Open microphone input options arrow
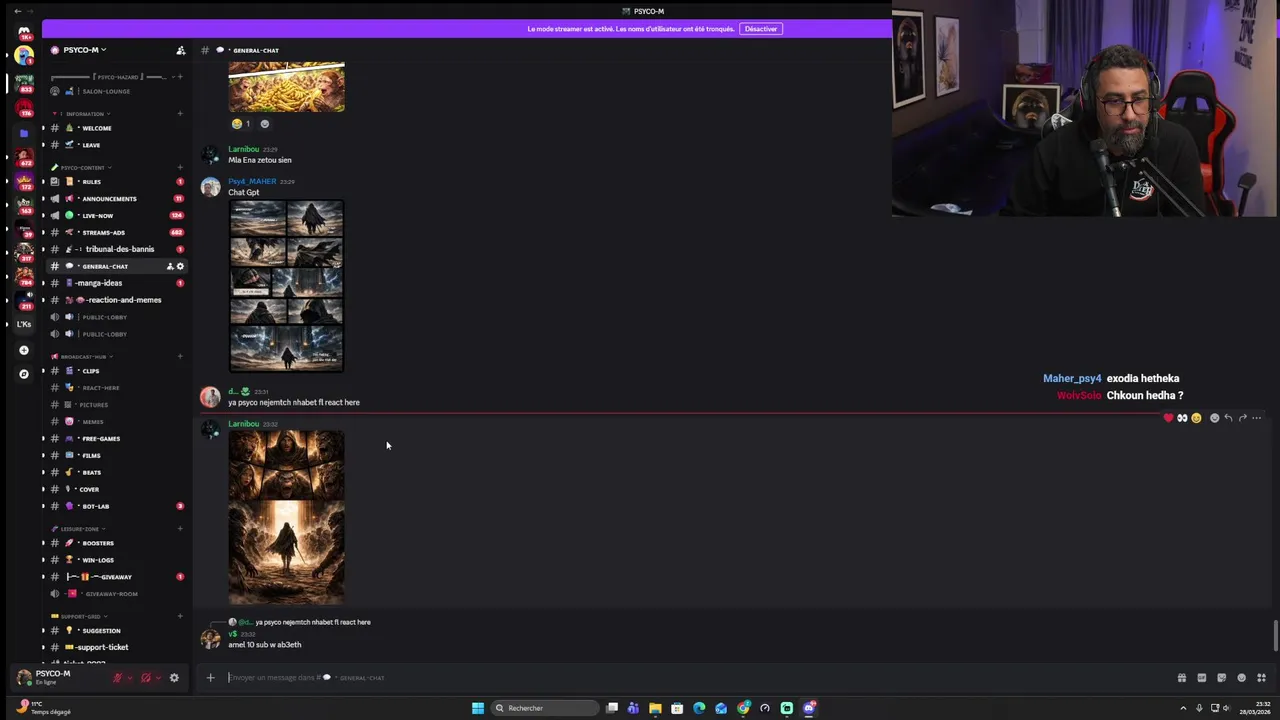Screen dimensions: 1280x720 click(x=130, y=677)
